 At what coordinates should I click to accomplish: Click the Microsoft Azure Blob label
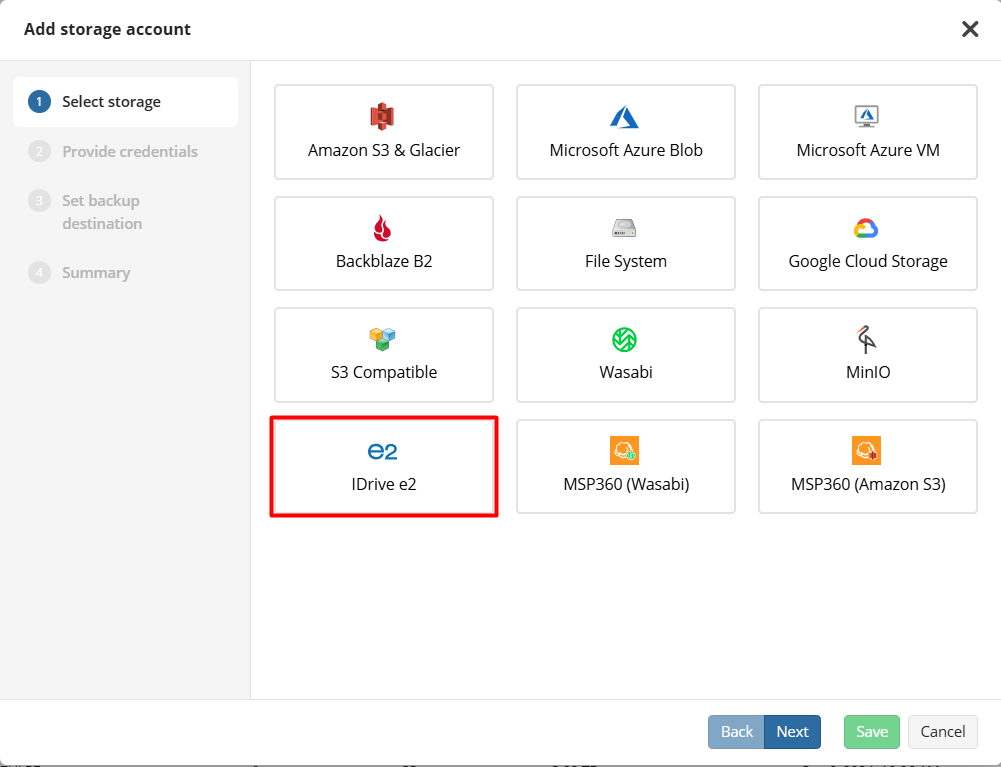(626, 150)
